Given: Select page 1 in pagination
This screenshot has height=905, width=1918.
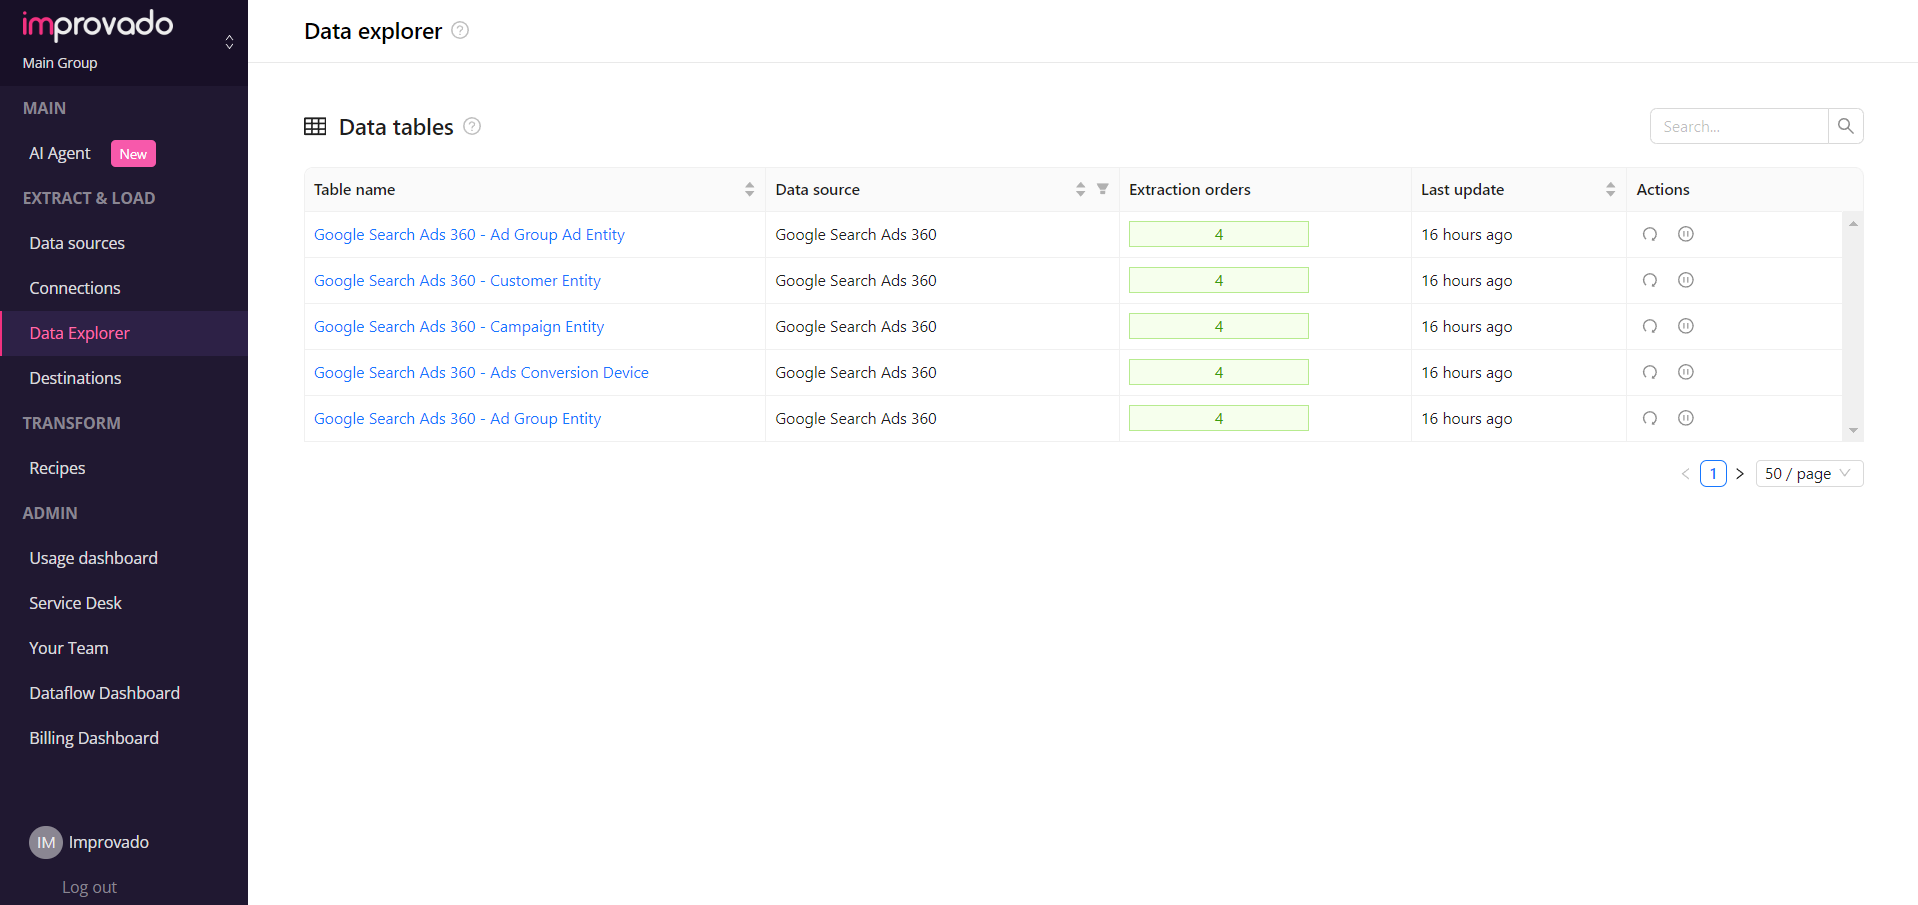Looking at the screenshot, I should (1713, 474).
